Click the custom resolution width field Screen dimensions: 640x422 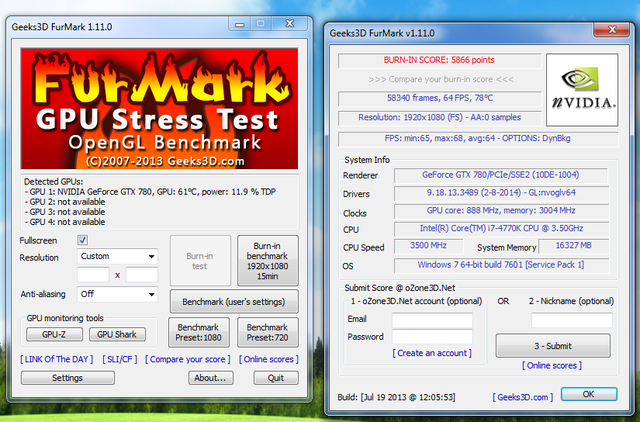(93, 275)
